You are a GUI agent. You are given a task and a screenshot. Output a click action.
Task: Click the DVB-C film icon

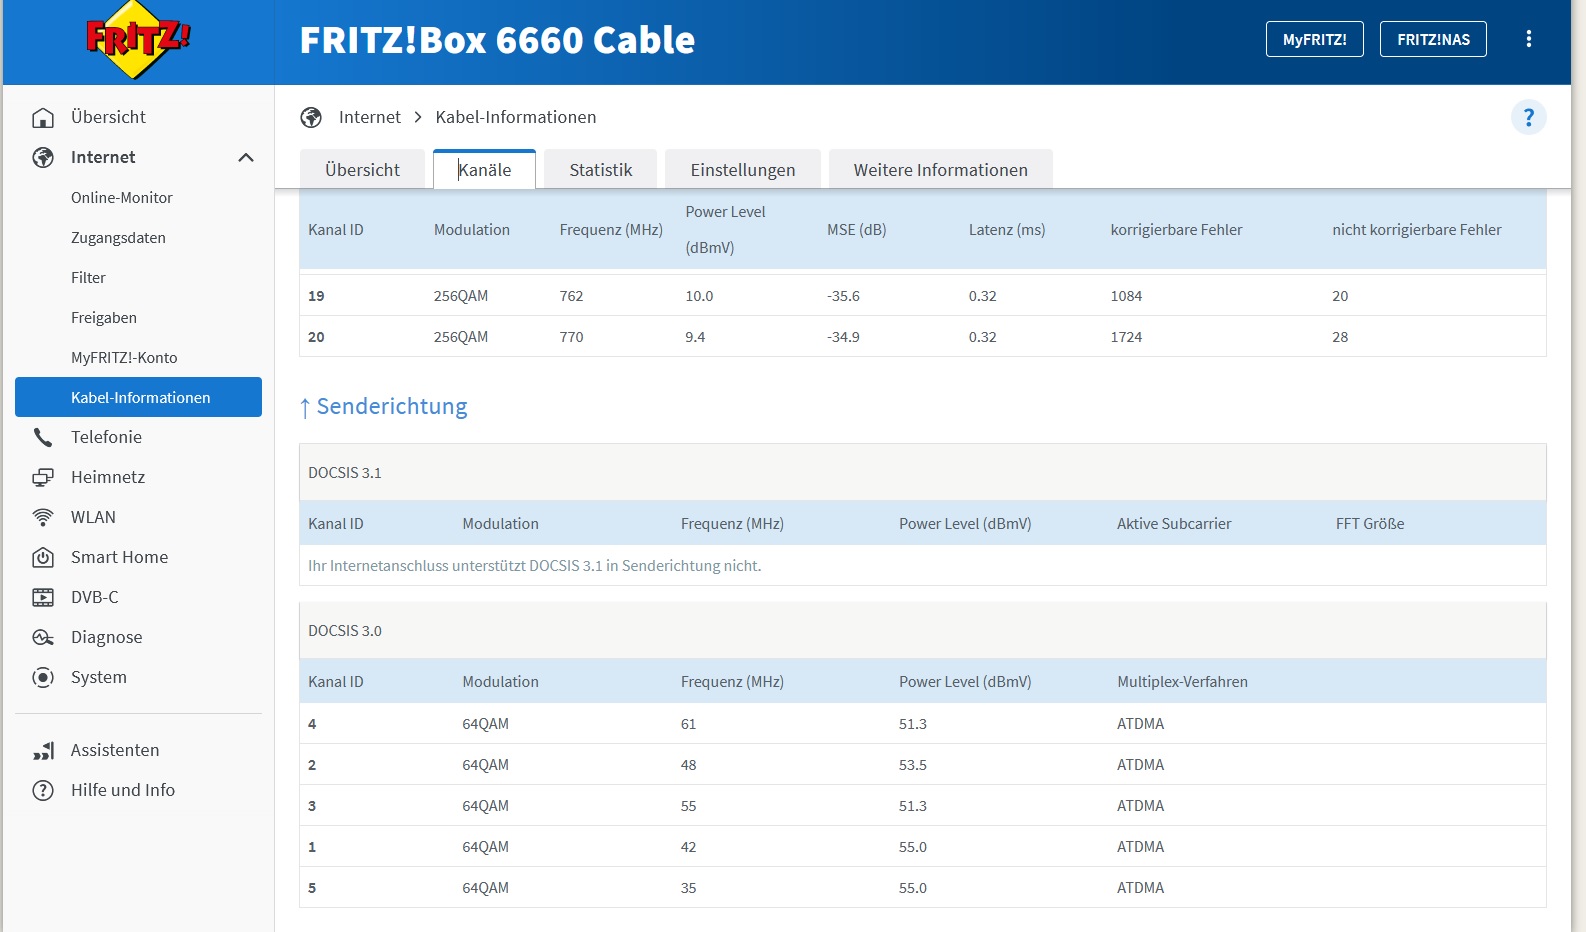43,597
